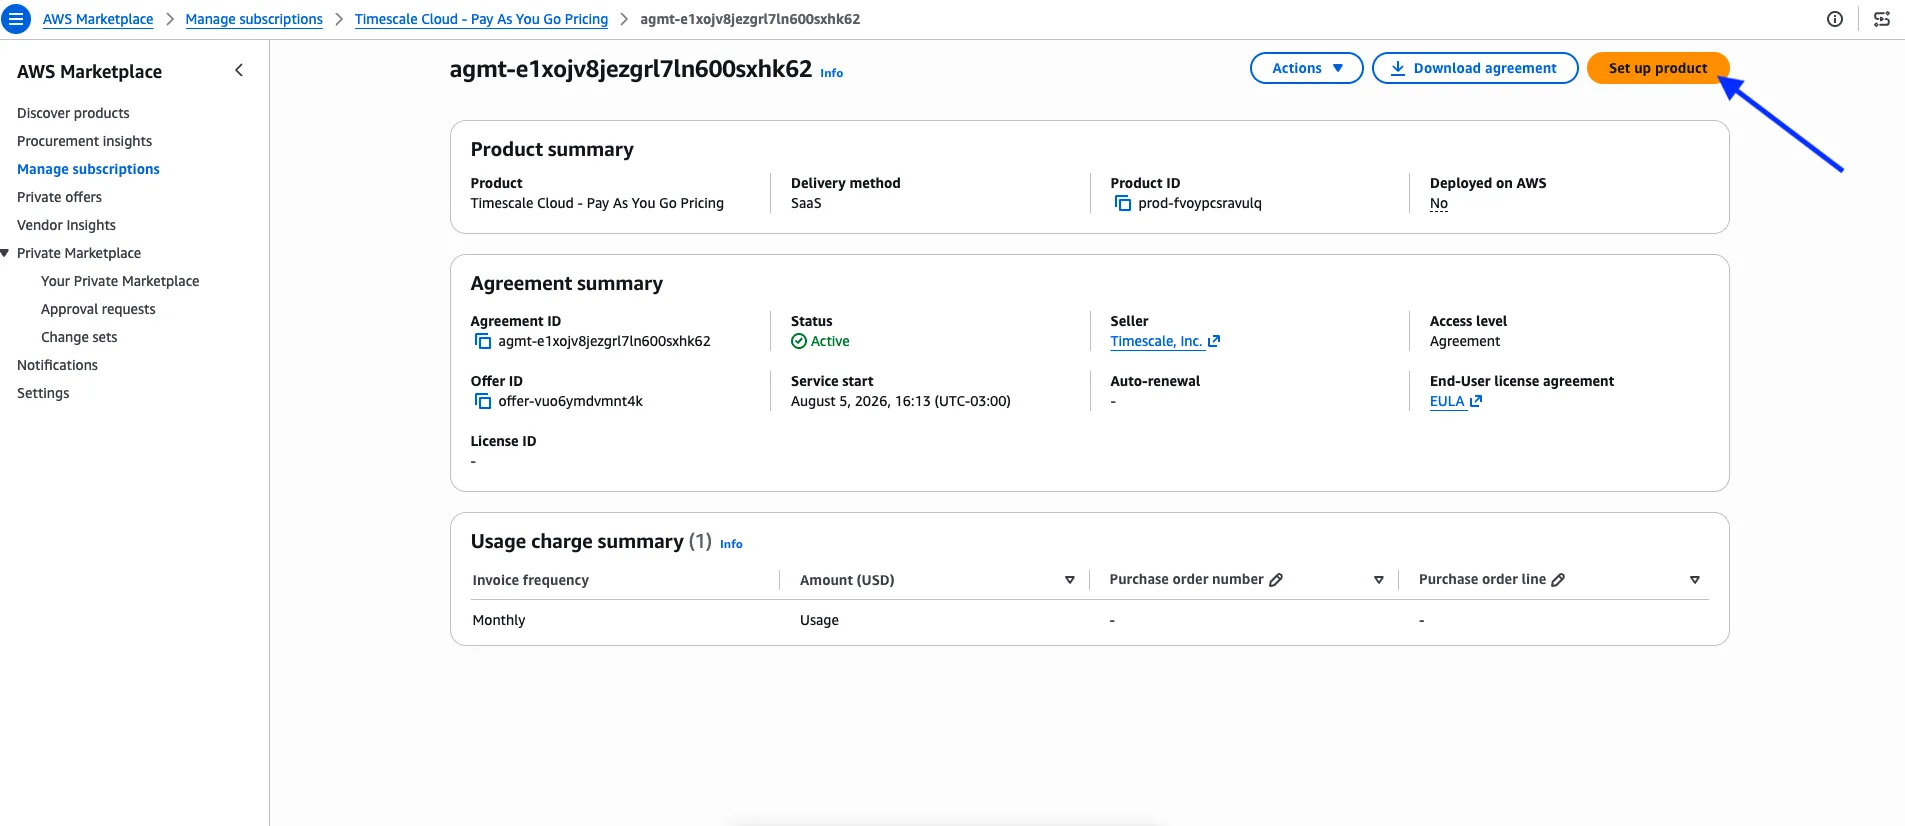Image resolution: width=1905 pixels, height=826 pixels.
Task: Edit the Purchase order number pencil icon
Action: [x=1276, y=580]
